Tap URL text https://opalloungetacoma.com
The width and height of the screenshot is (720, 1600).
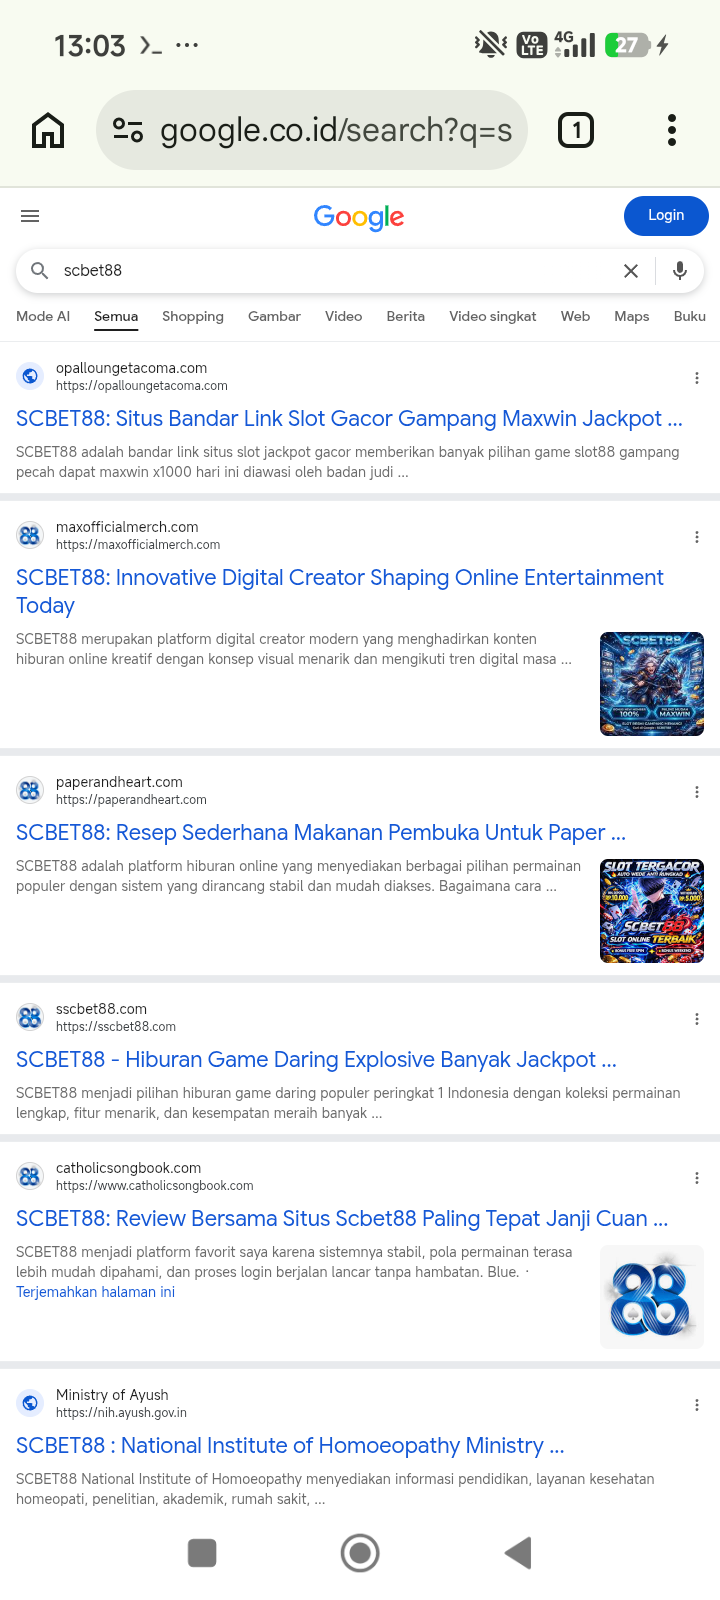142,386
